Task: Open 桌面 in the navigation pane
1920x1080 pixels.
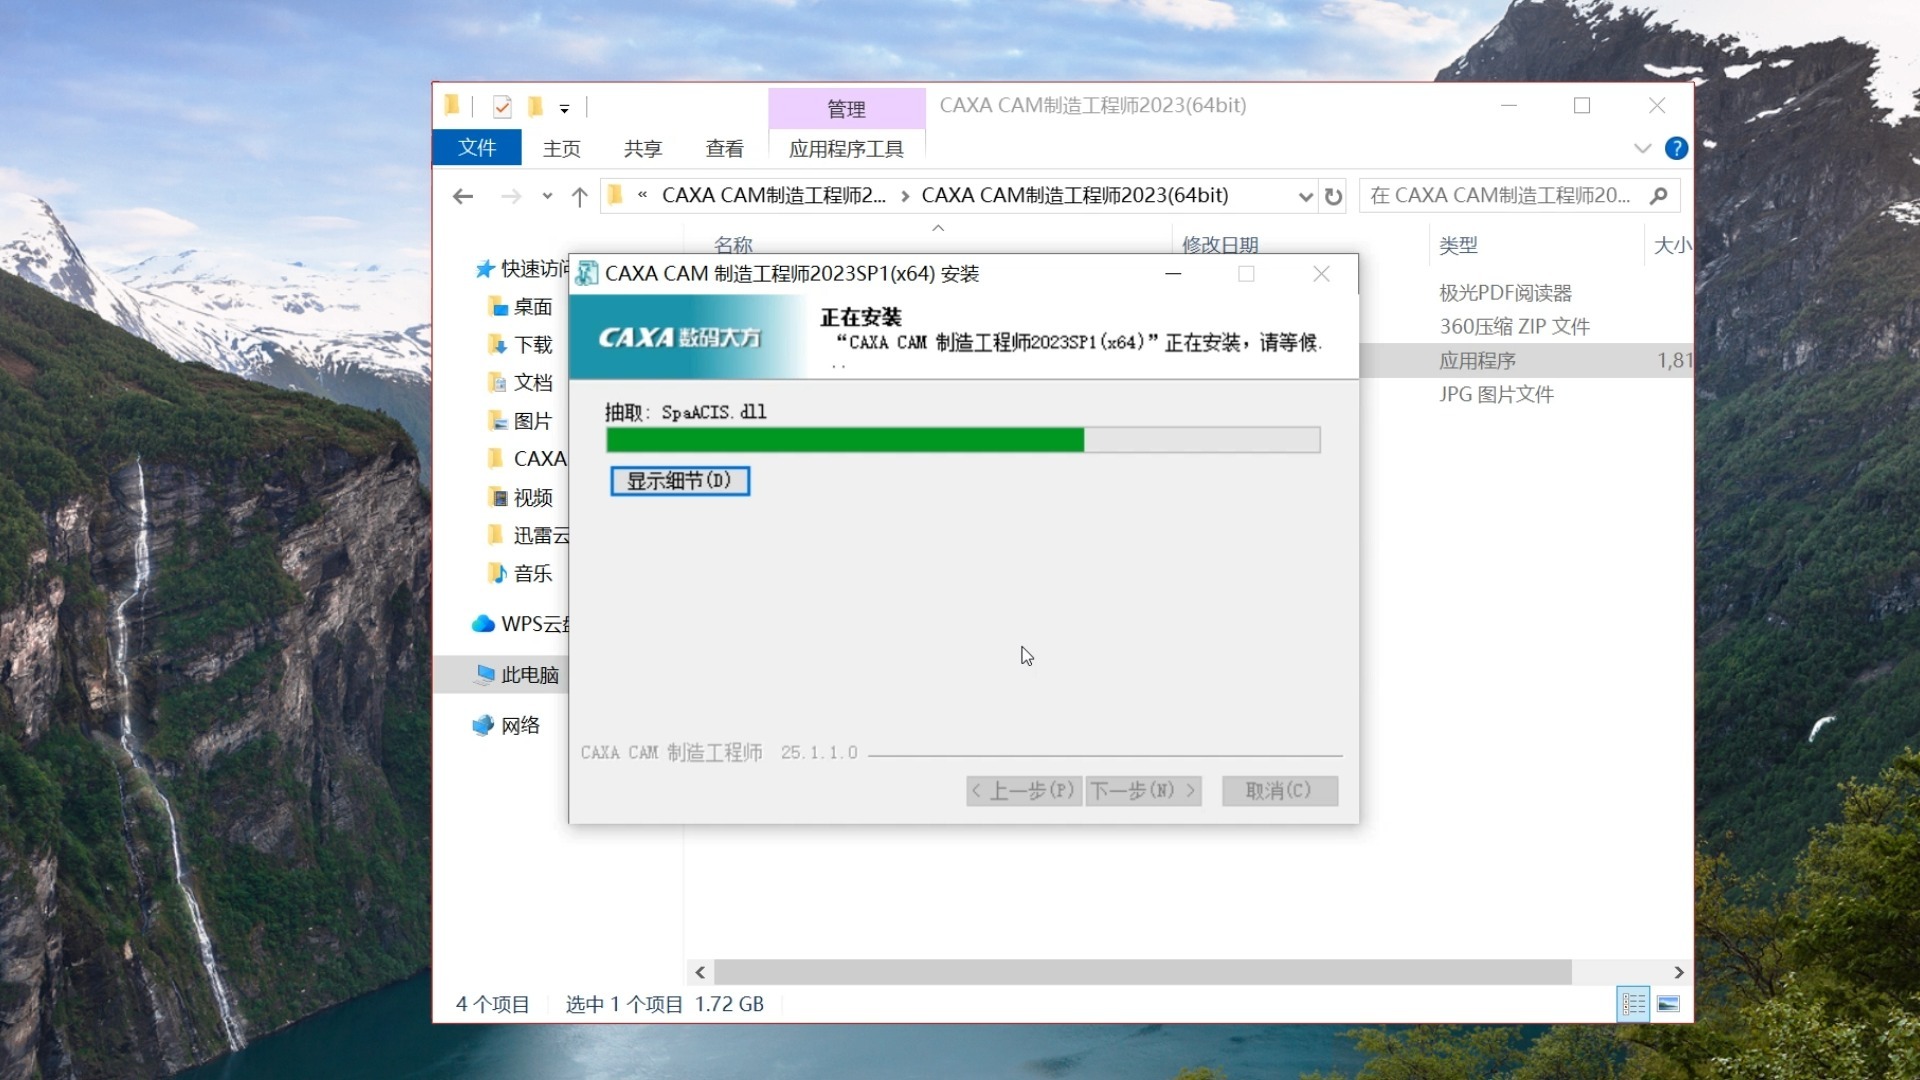Action: [521, 307]
